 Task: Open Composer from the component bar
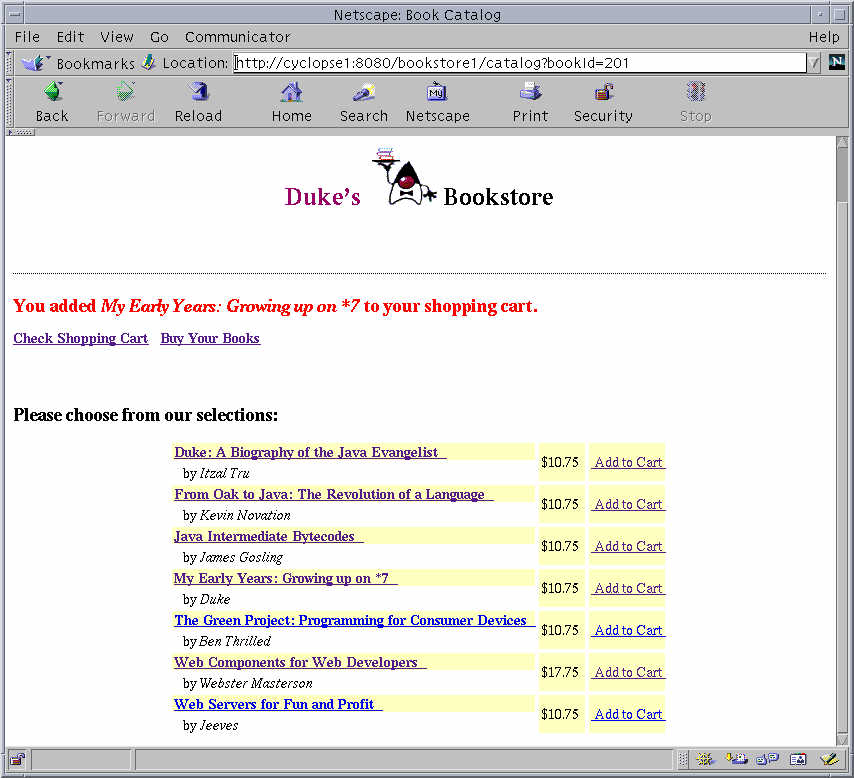828,759
